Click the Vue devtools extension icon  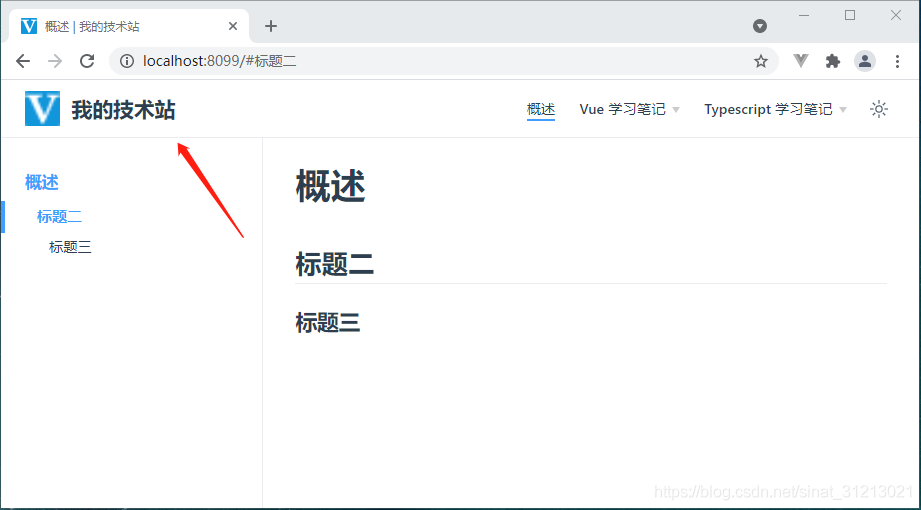tap(800, 61)
